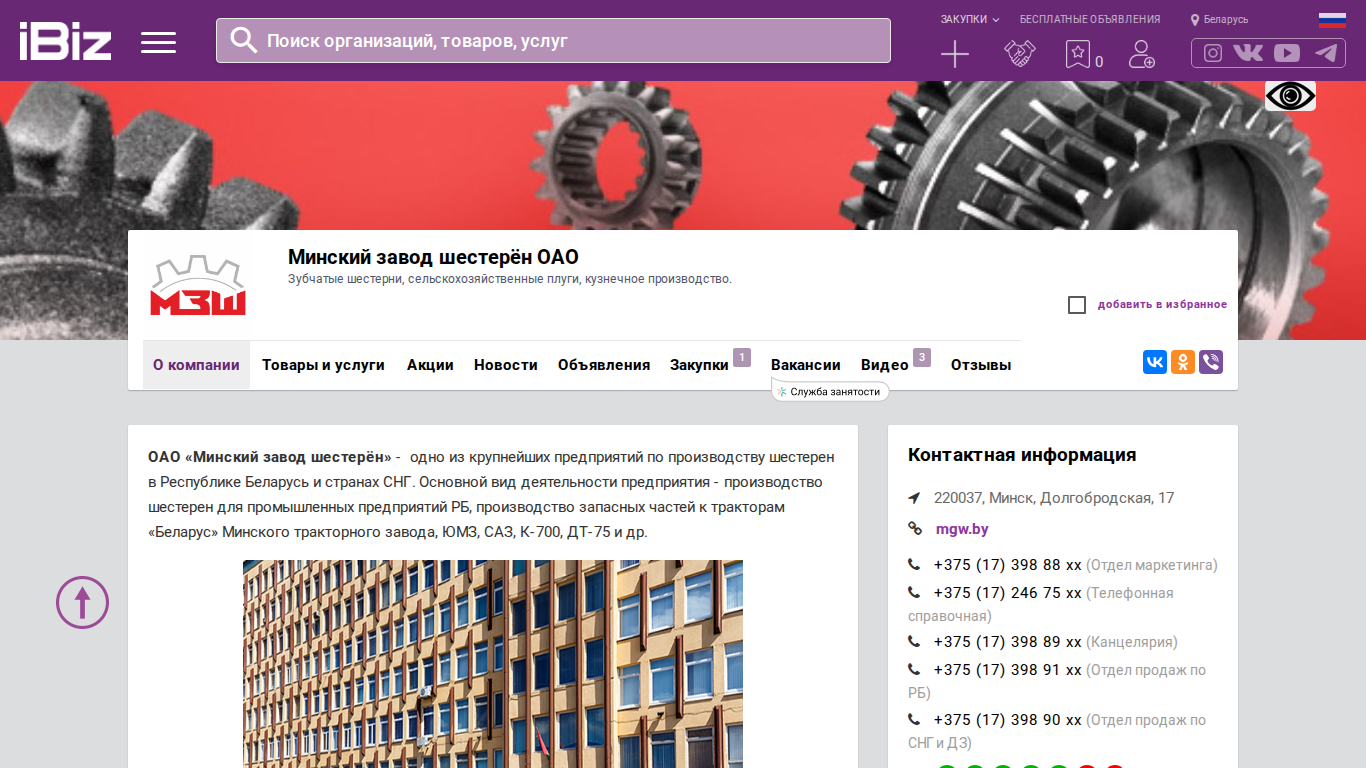Go to the Новости tab
Viewport: 1366px width, 768px height.
coord(506,365)
